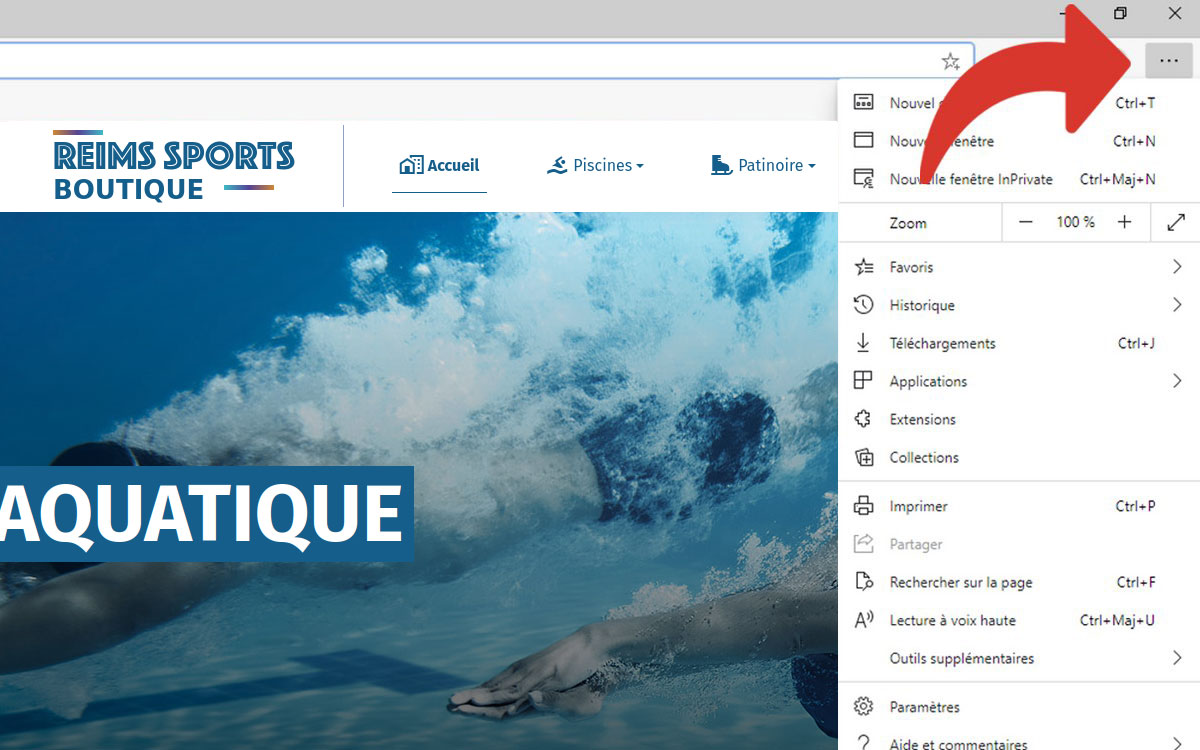Screen dimensions: 1200x750
Task: Expand the Favoris submenu arrow
Action: point(1177,267)
